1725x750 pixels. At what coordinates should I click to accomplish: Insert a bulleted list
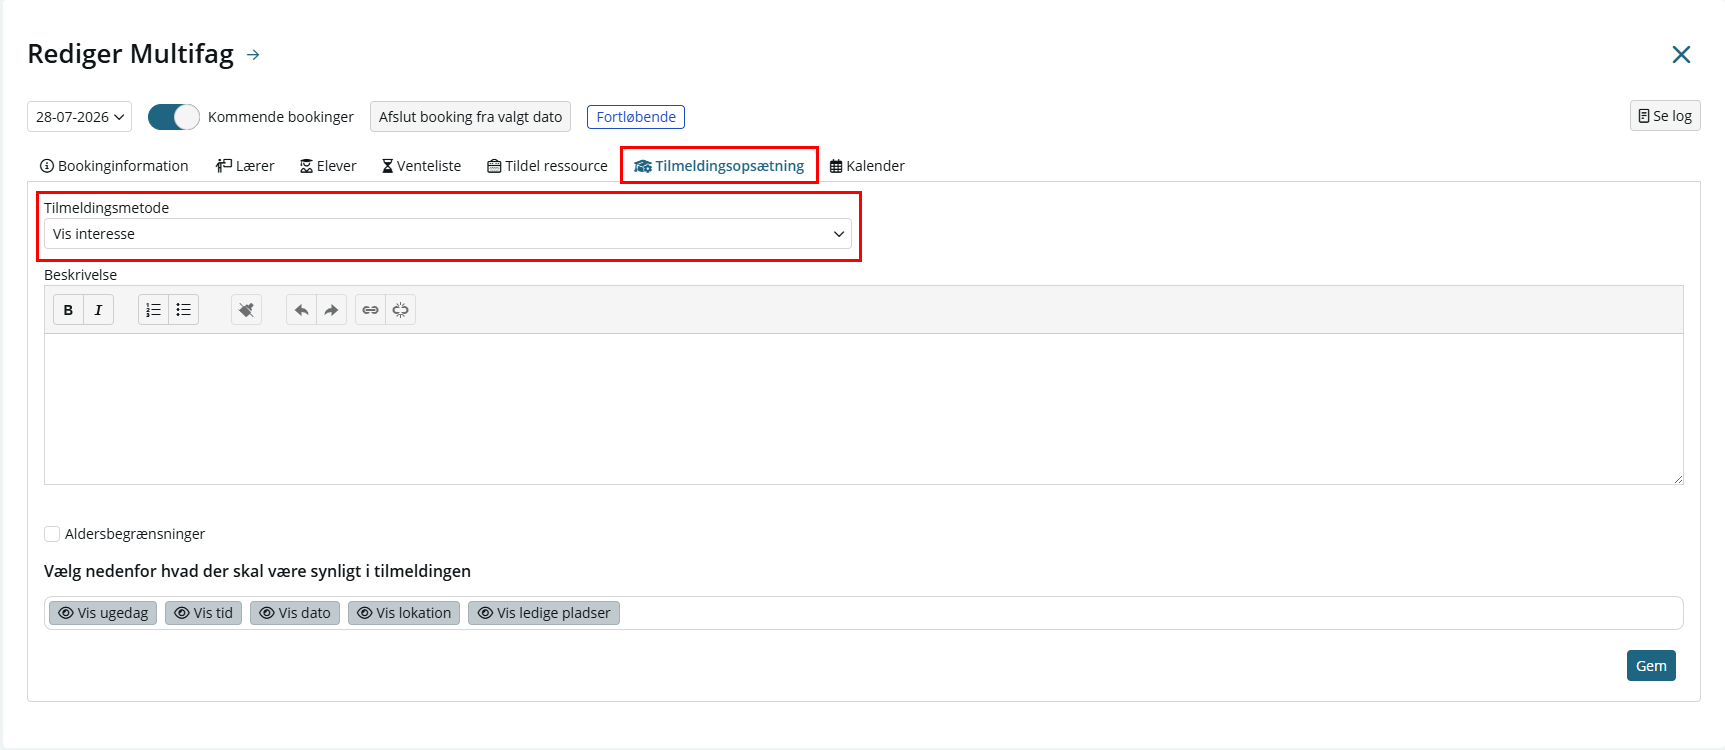(183, 310)
